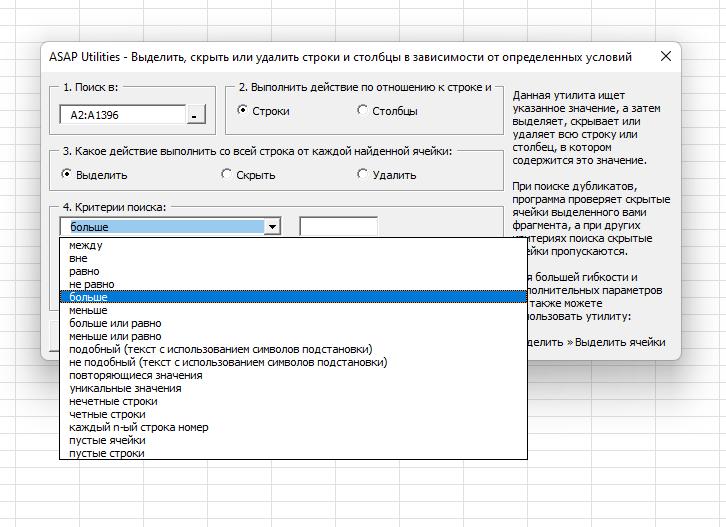Choose 'каждый n-ый строка номер' option
Screen dimensions: 726x527
pos(138,428)
